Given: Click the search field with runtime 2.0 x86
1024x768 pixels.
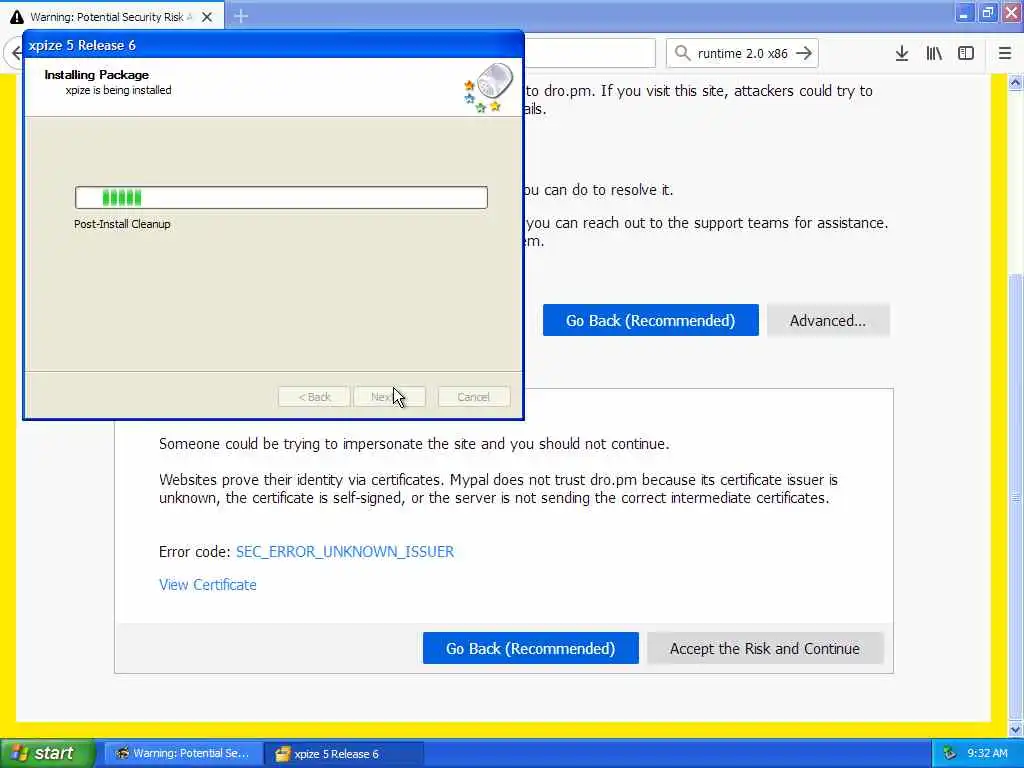Looking at the screenshot, I should coord(742,54).
